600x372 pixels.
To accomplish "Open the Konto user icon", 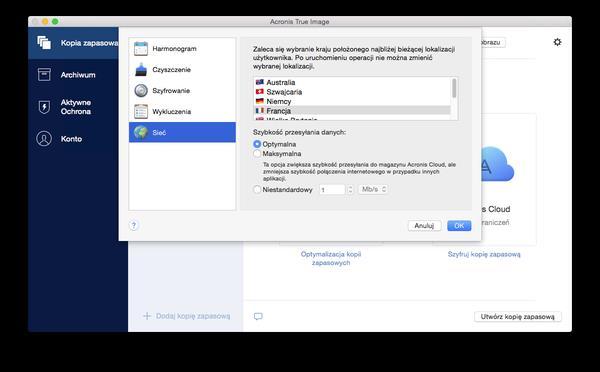I will tap(44, 139).
